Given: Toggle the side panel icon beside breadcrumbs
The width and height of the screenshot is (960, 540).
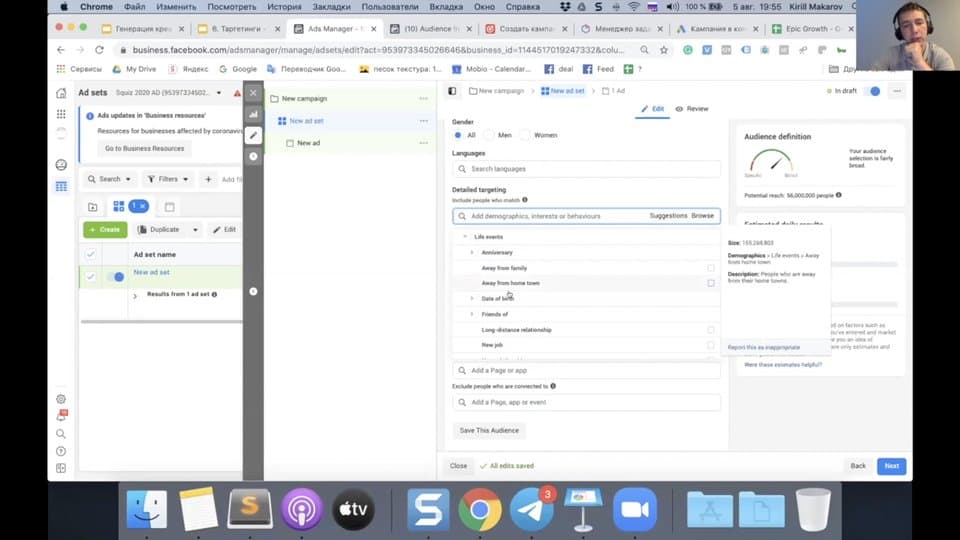Looking at the screenshot, I should [452, 91].
